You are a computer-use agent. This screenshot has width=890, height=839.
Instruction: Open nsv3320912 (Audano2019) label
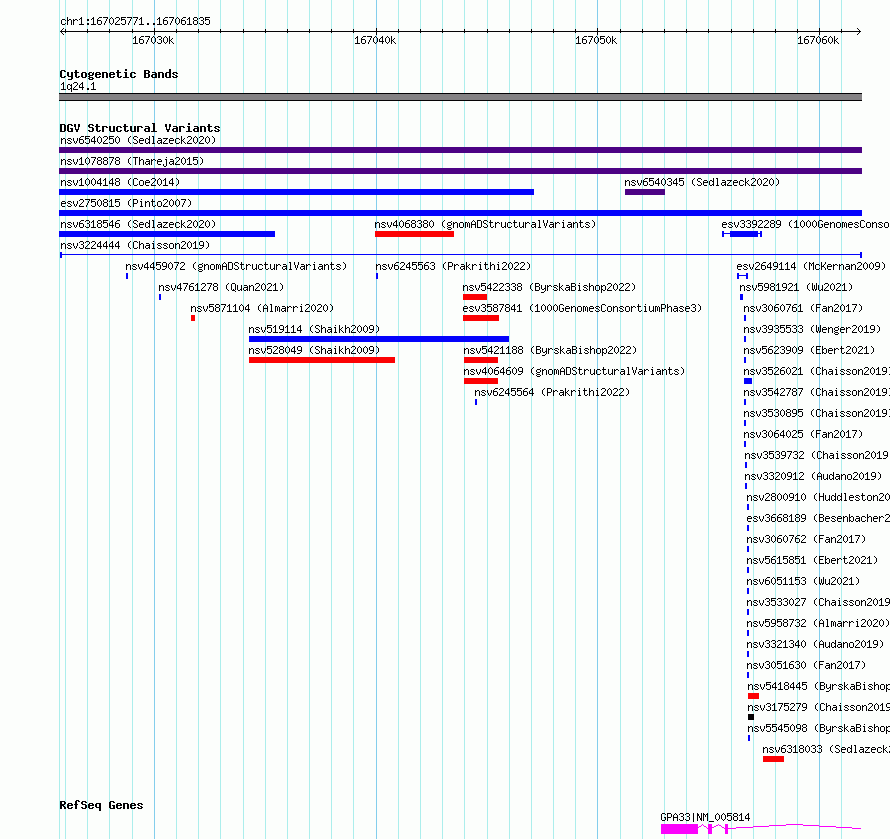[x=813, y=476]
